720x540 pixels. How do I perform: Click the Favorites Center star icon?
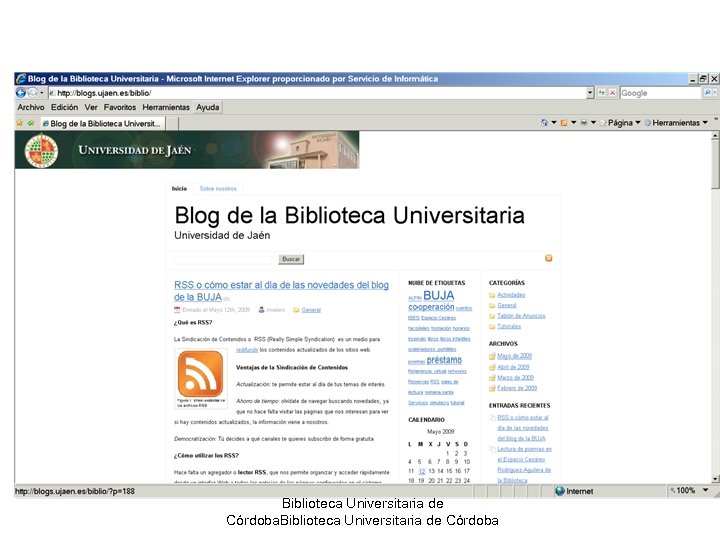click(x=19, y=123)
